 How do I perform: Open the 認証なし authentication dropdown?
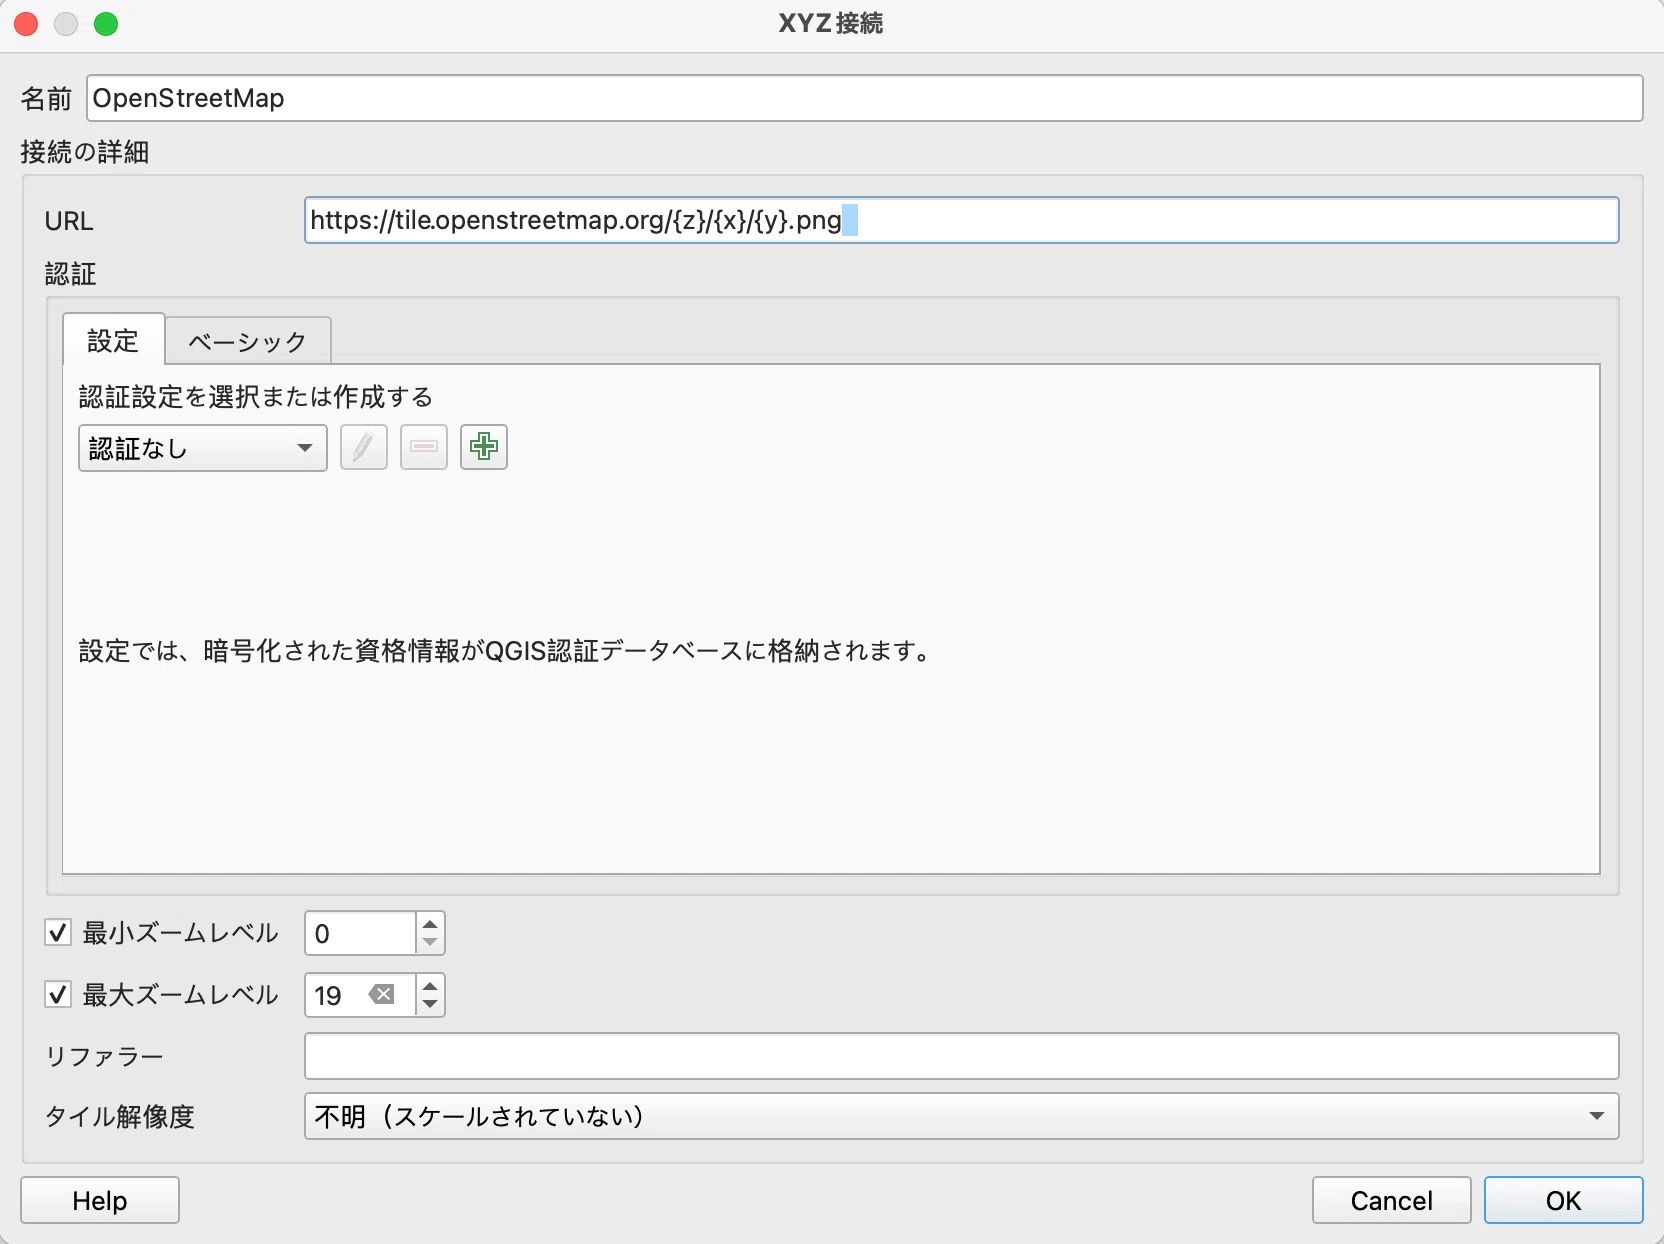(203, 448)
